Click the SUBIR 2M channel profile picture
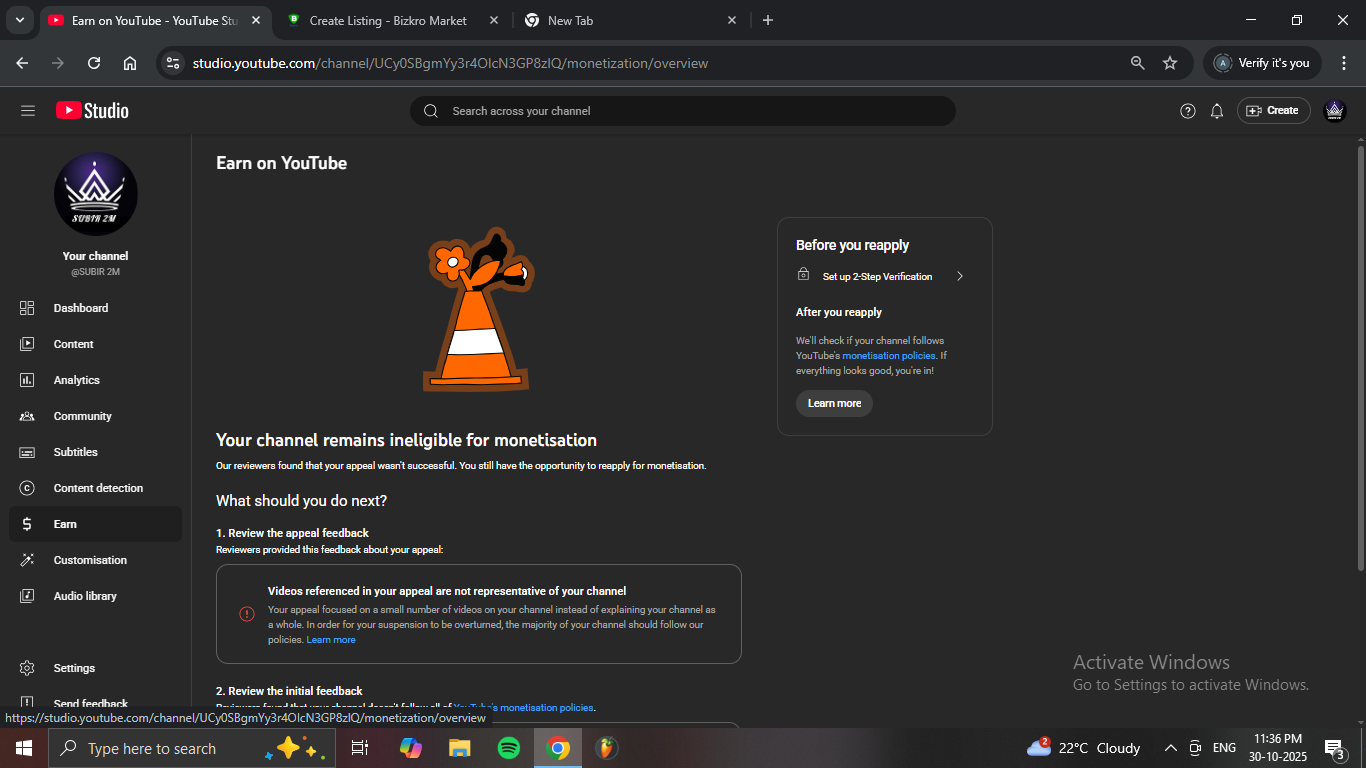The height and width of the screenshot is (768, 1366). 95,195
